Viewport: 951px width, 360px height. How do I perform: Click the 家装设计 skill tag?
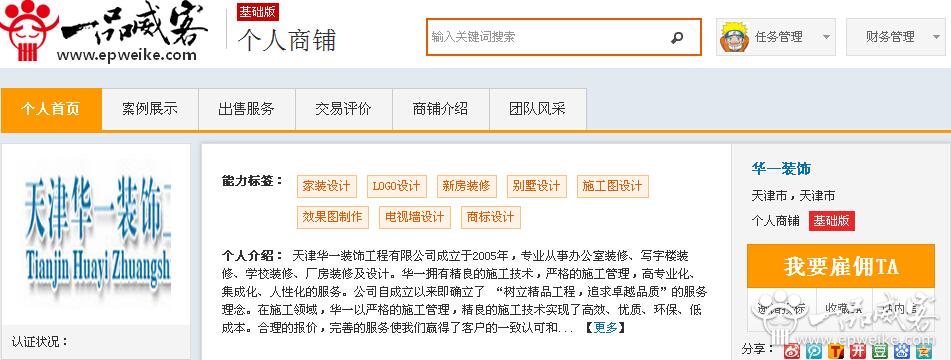pyautogui.click(x=327, y=186)
